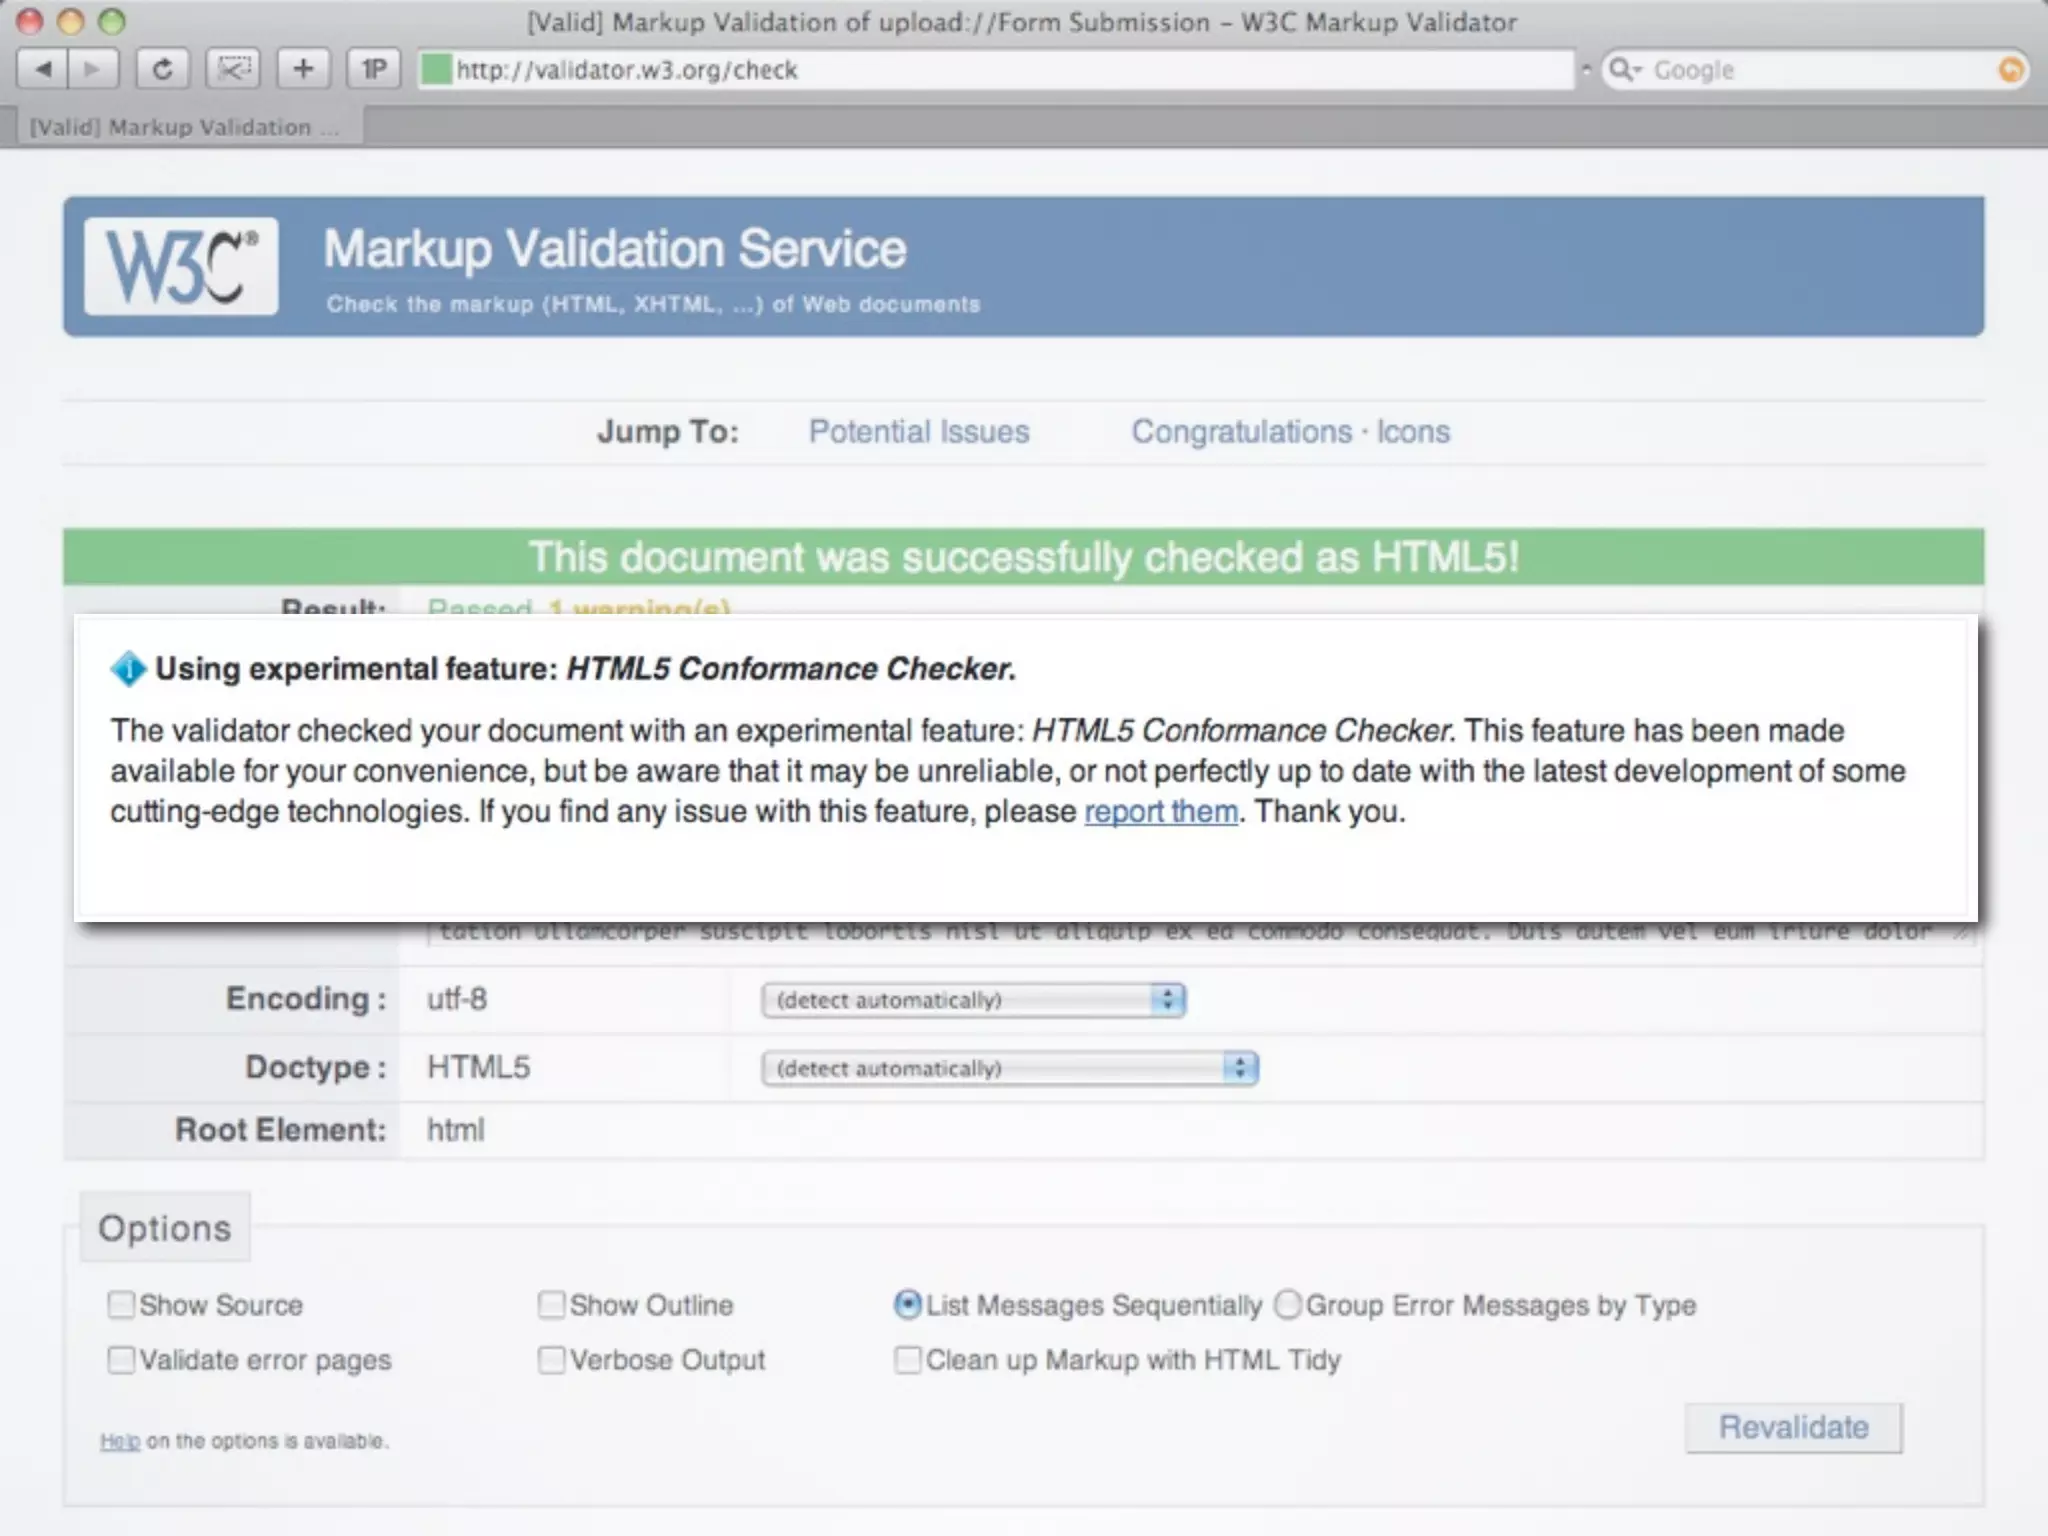
Task: Click the W3C logo in header
Action: [x=181, y=266]
